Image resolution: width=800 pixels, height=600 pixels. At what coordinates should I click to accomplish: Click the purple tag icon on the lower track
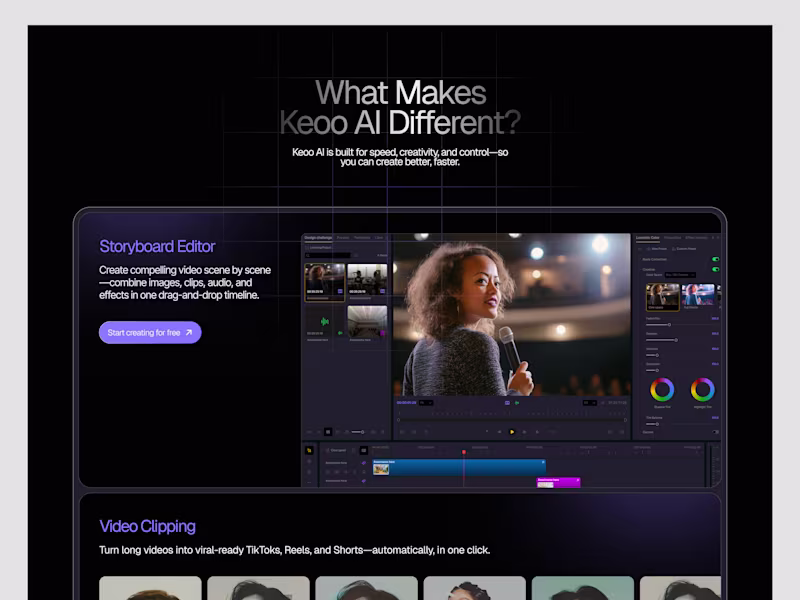(x=363, y=481)
